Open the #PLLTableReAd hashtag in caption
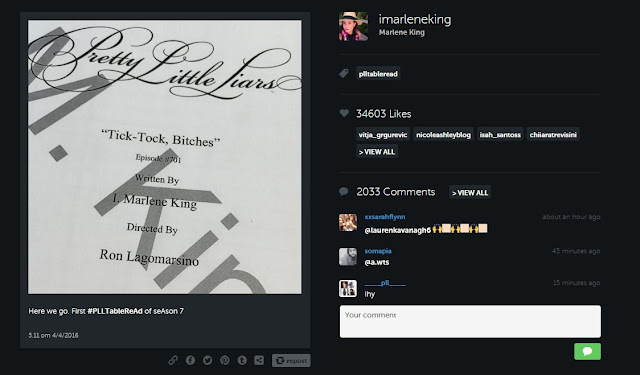 [x=115, y=311]
